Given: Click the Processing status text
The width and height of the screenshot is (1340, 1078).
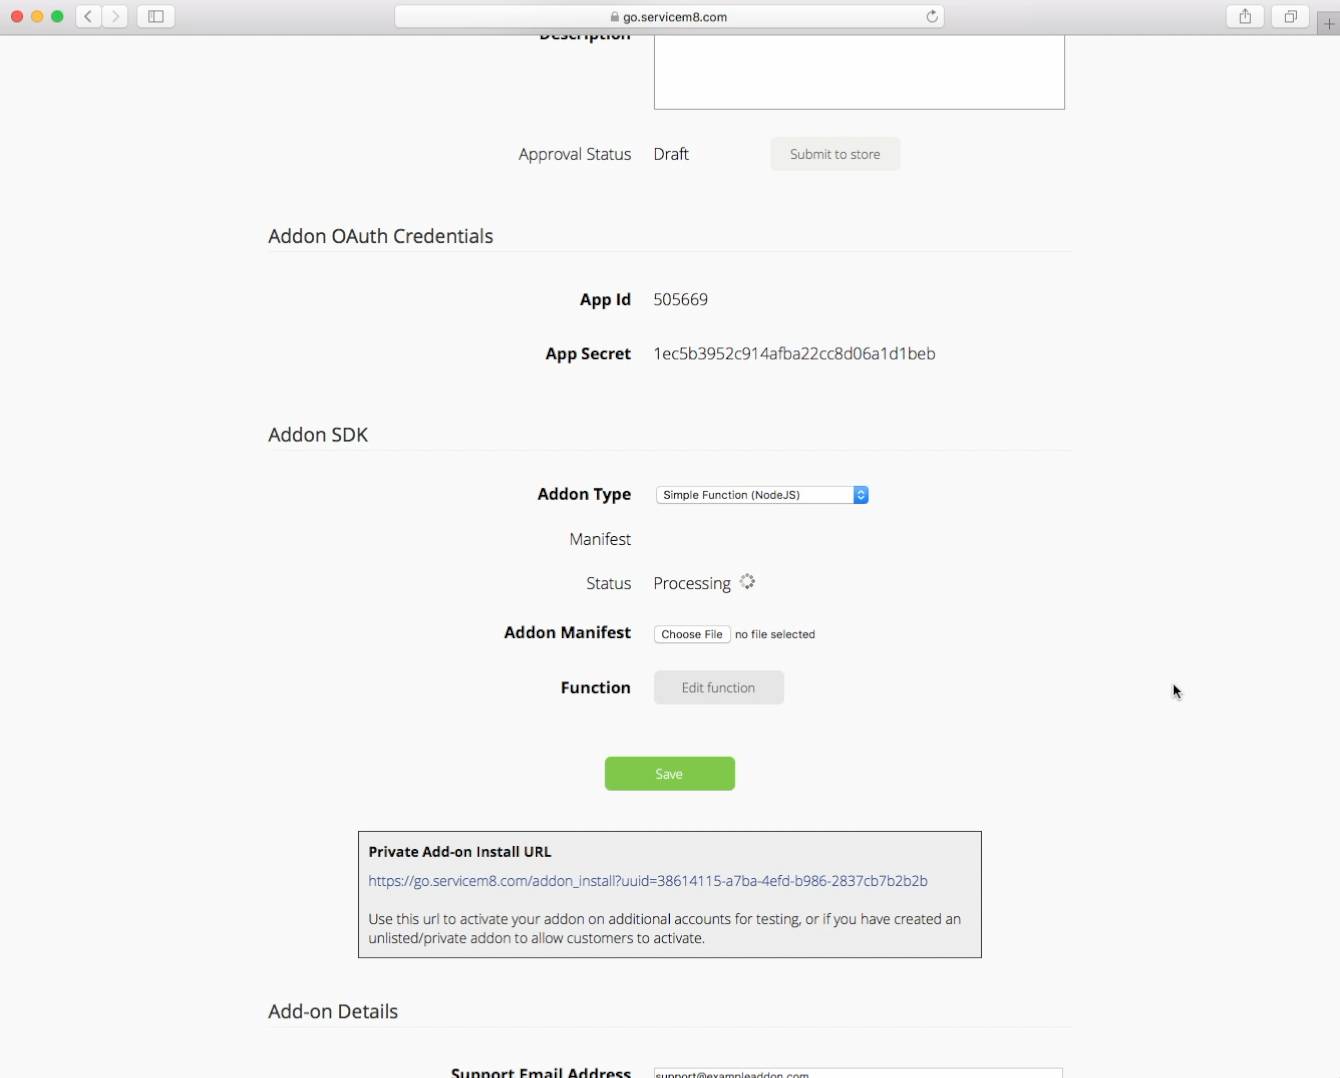Looking at the screenshot, I should click(x=692, y=583).
